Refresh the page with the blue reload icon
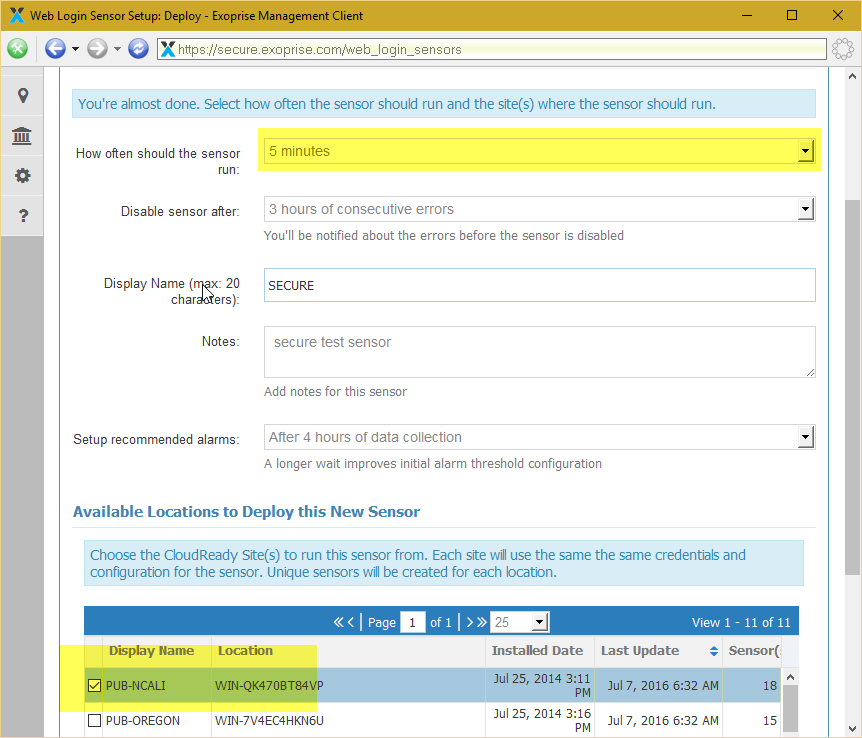 click(x=139, y=49)
